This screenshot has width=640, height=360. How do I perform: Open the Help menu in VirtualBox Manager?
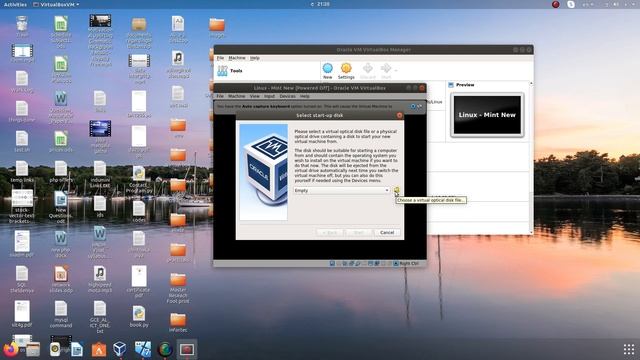tap(255, 58)
